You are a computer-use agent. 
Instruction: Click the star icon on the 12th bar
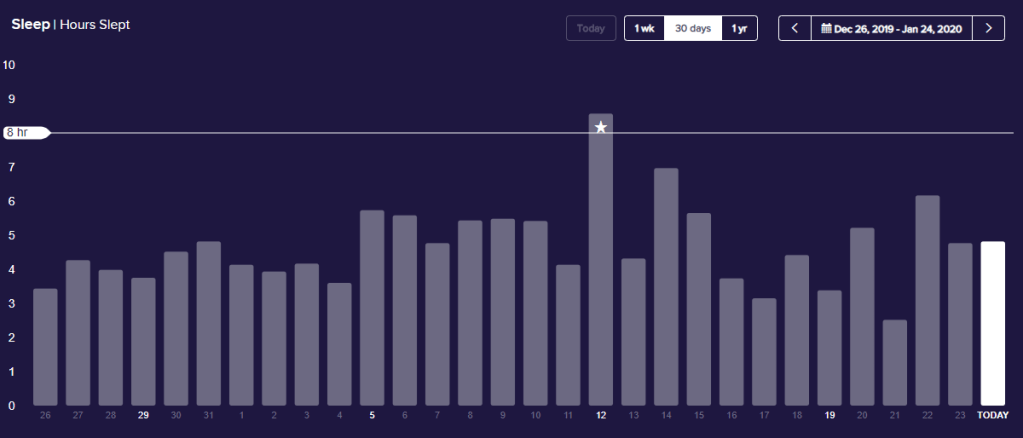(x=601, y=127)
